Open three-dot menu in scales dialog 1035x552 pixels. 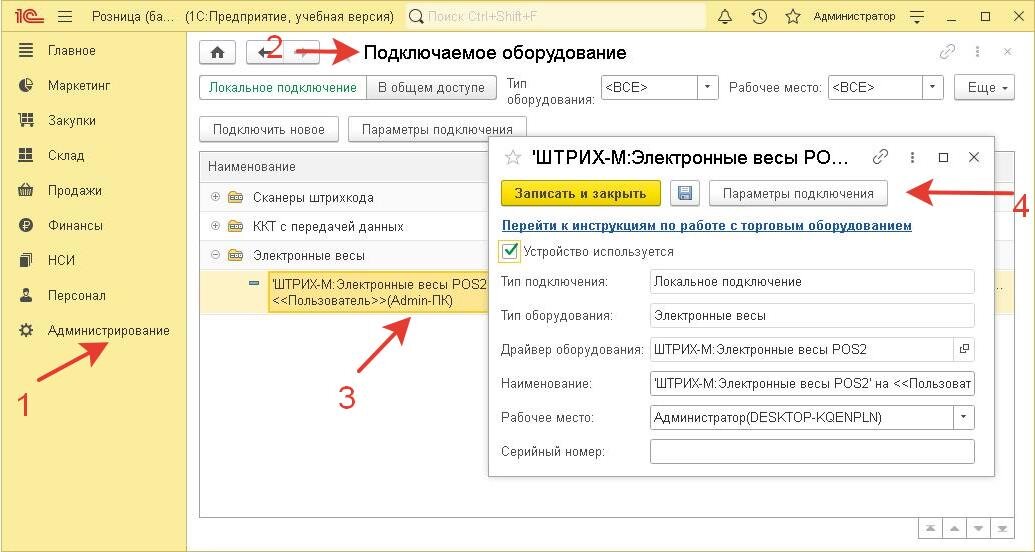click(x=912, y=157)
